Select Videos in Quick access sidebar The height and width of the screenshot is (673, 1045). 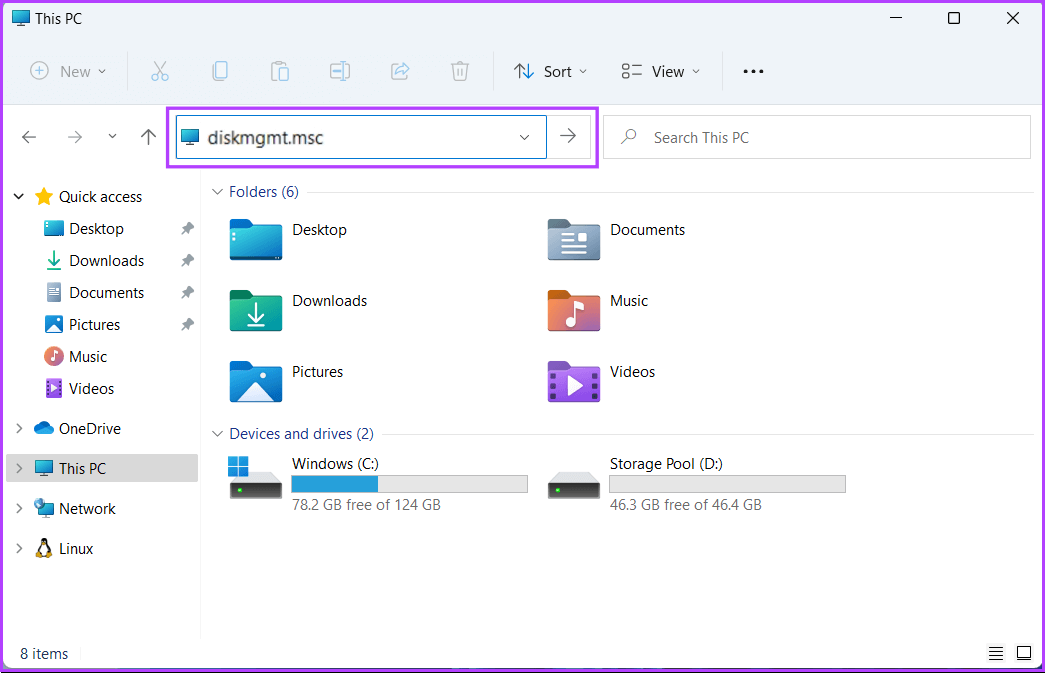click(91, 388)
